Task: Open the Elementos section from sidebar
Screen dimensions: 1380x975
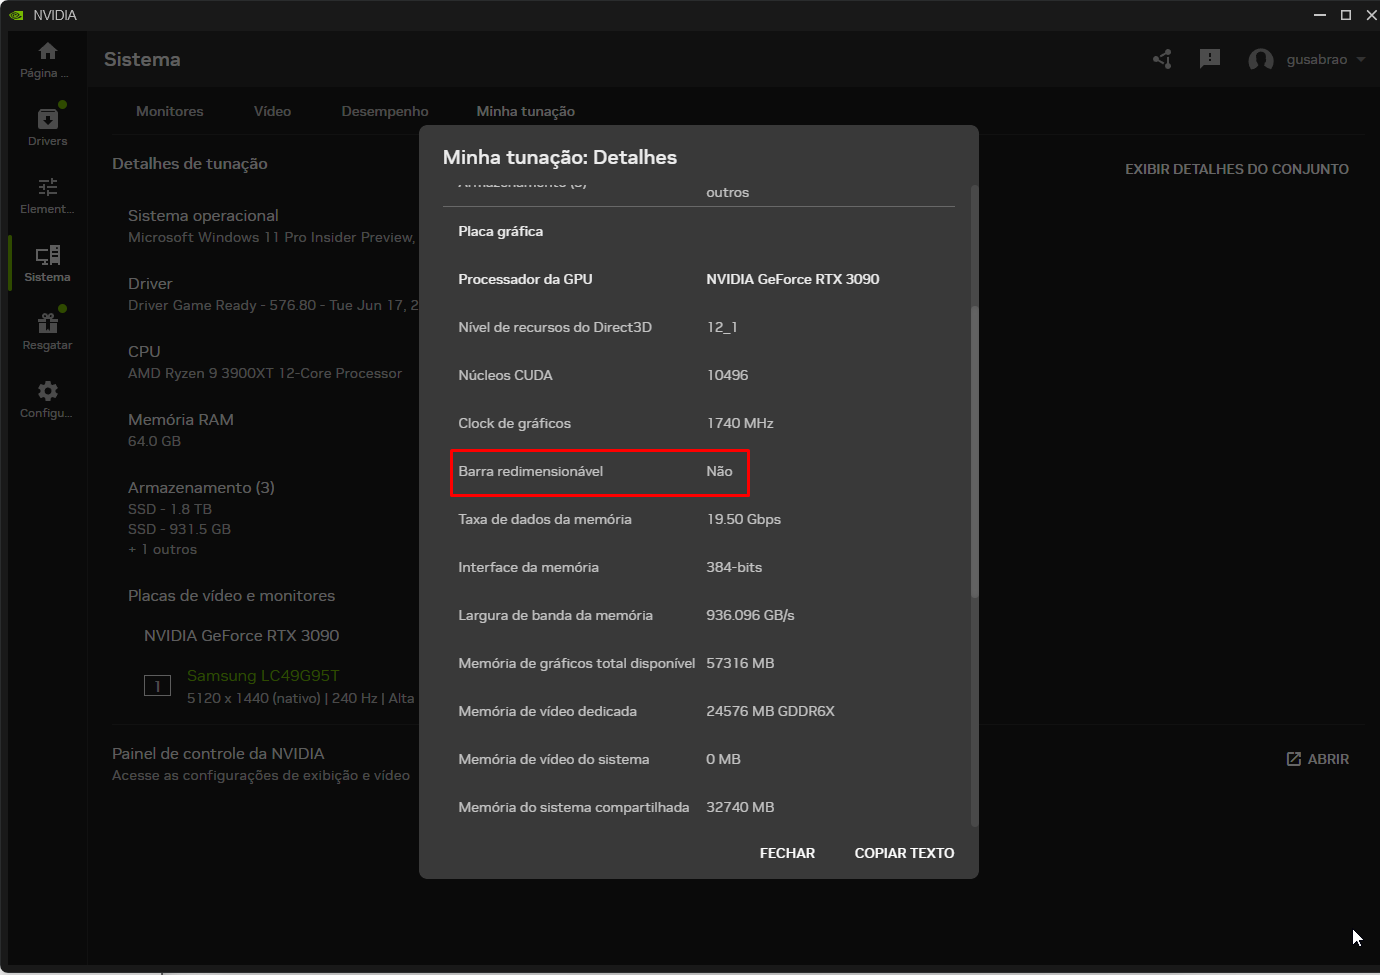Action: click(x=46, y=193)
